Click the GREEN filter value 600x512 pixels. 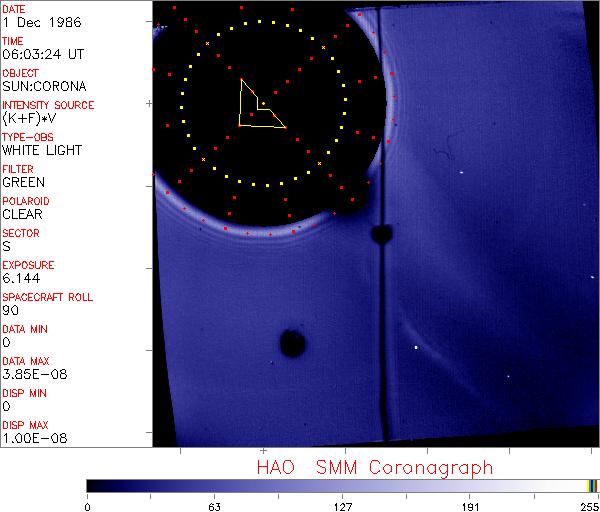coord(23,182)
